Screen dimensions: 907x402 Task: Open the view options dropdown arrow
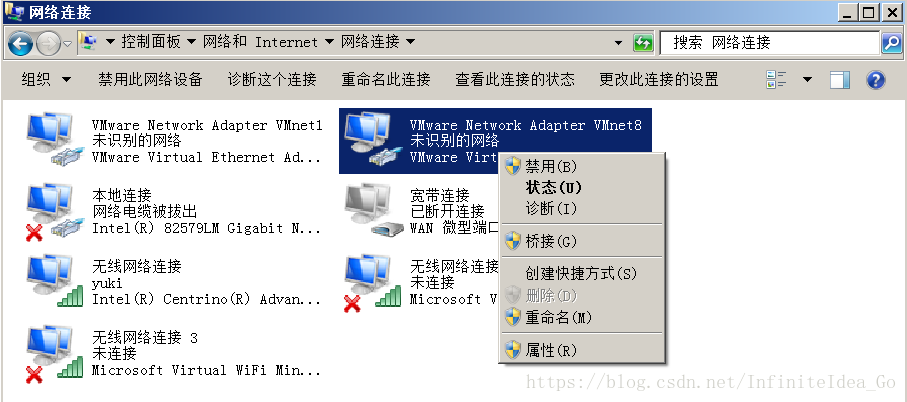click(807, 79)
